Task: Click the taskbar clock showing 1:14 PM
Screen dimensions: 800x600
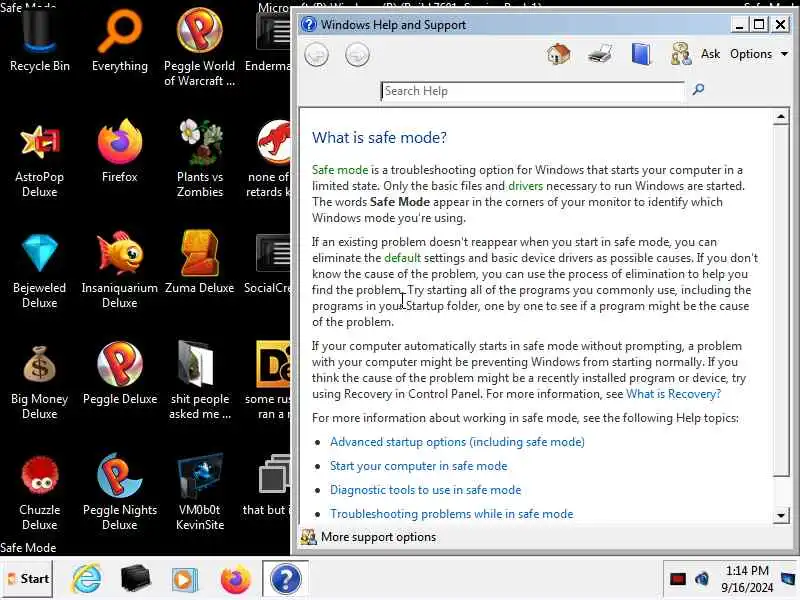Action: point(747,579)
